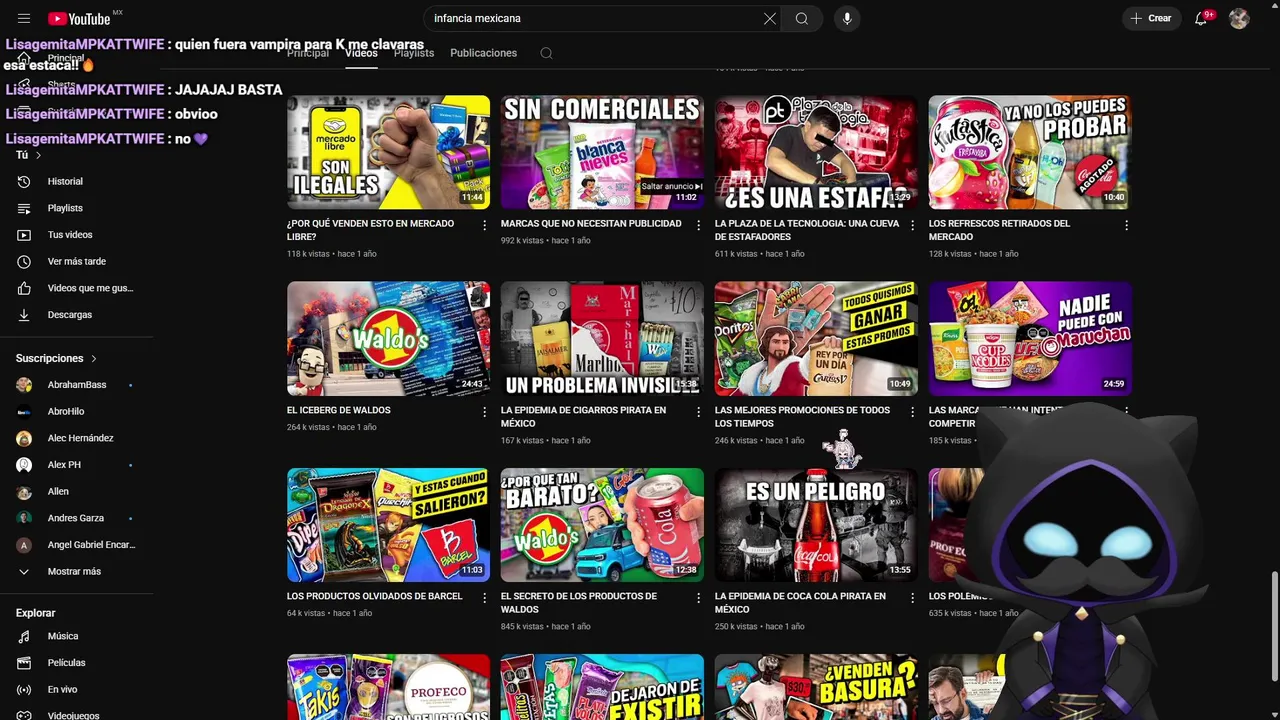Start voice search with microphone

pos(847,18)
